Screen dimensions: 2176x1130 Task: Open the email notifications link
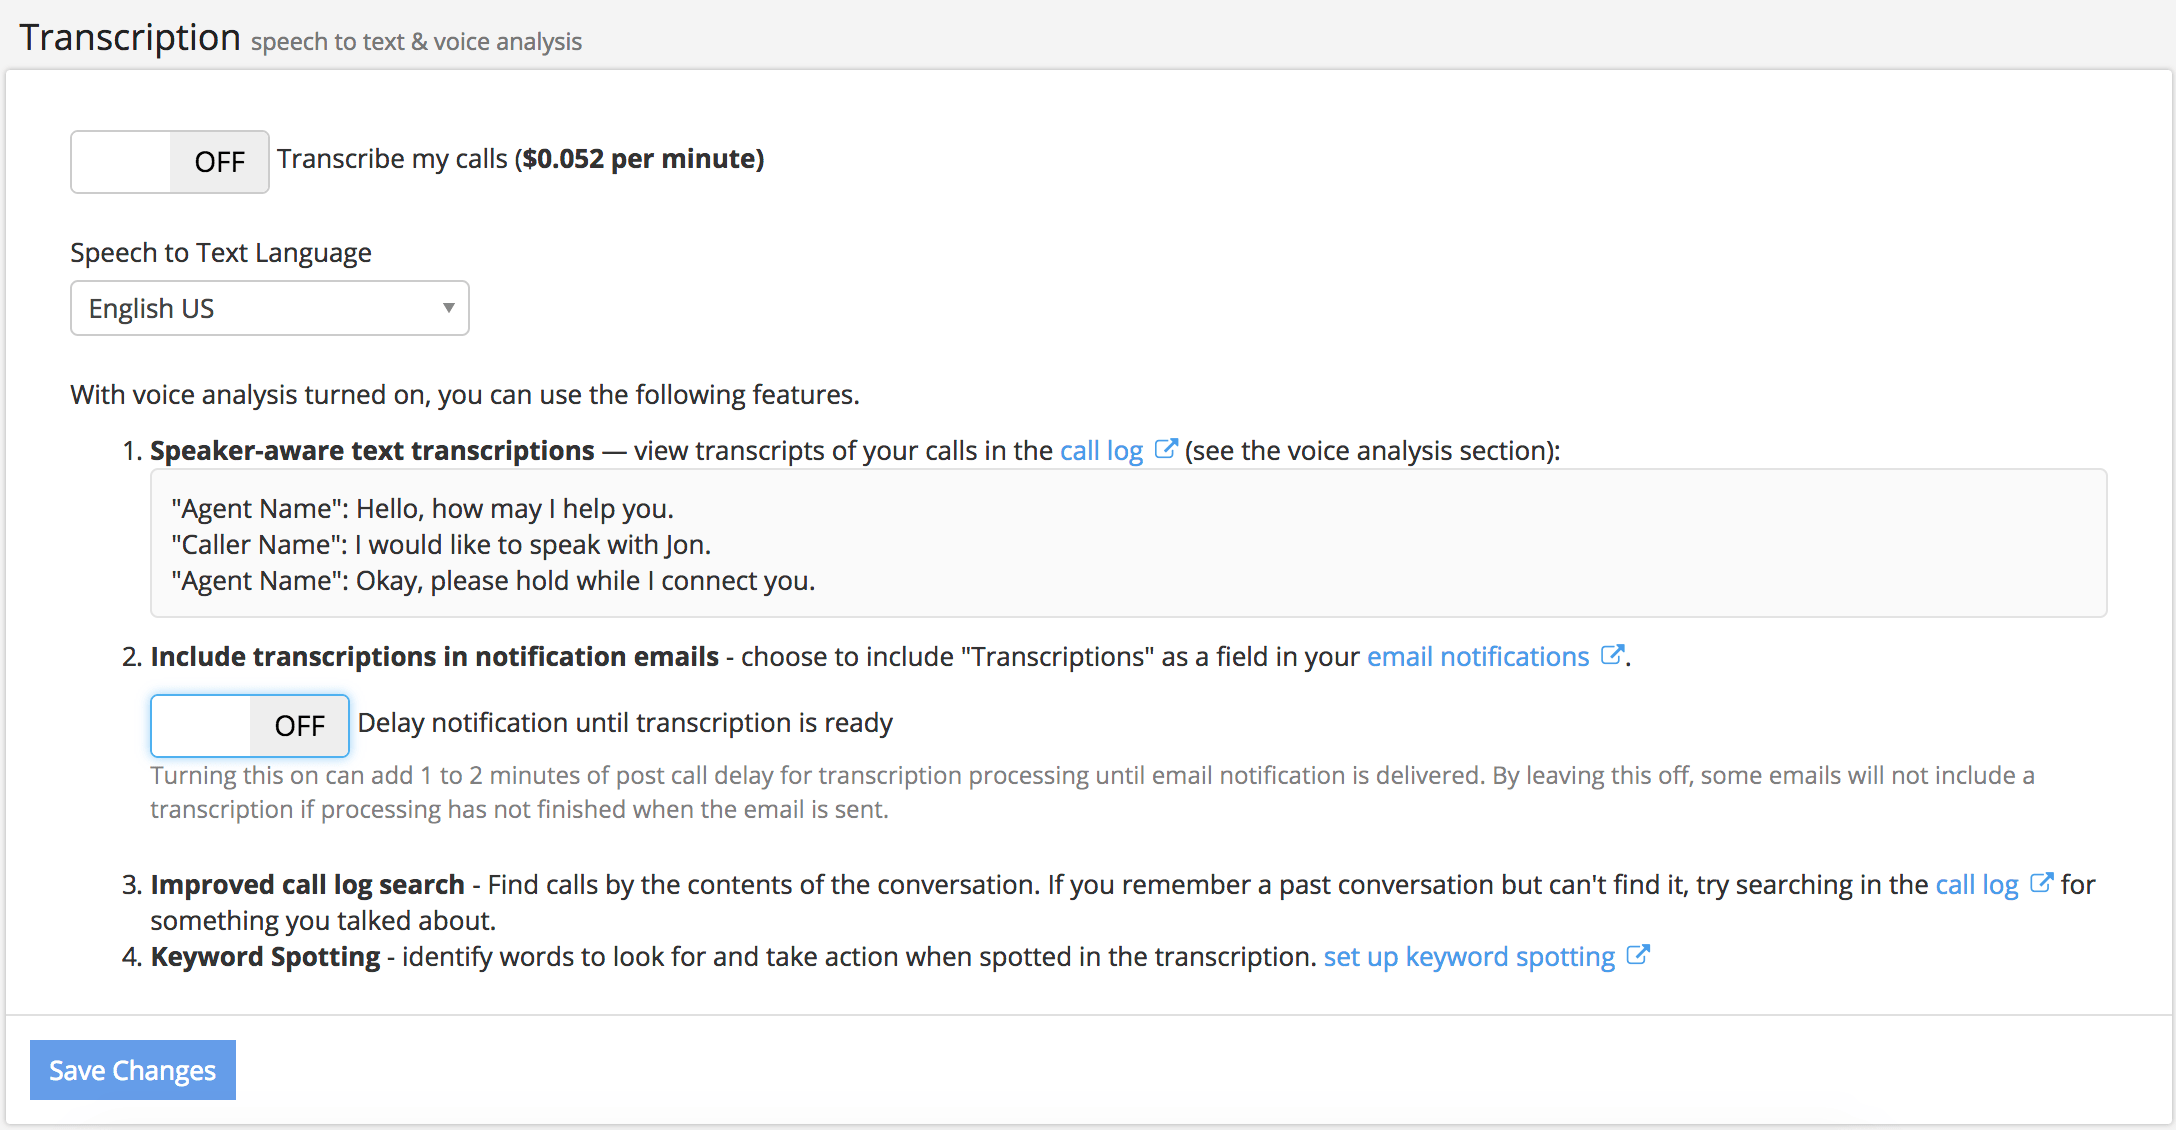click(1477, 657)
